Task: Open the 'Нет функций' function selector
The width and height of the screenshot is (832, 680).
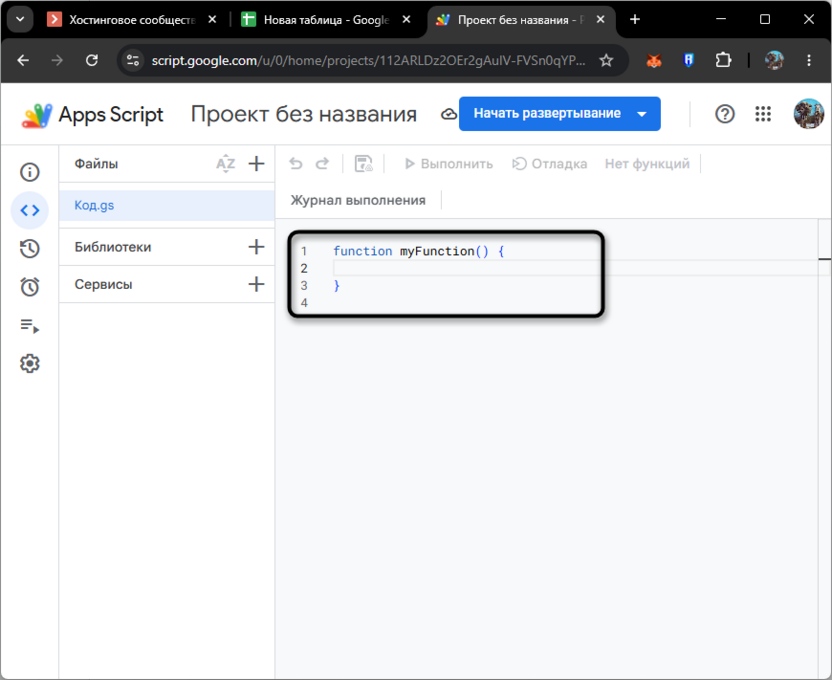Action: point(647,164)
